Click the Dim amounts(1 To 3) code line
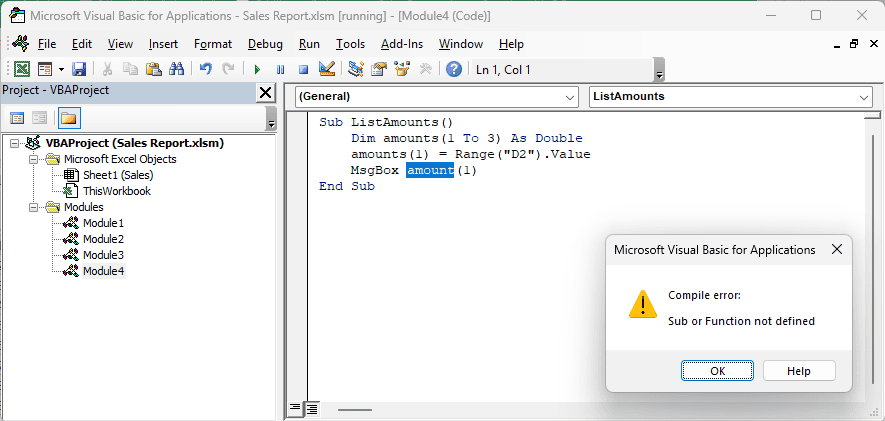This screenshot has height=421, width=885. coord(466,138)
